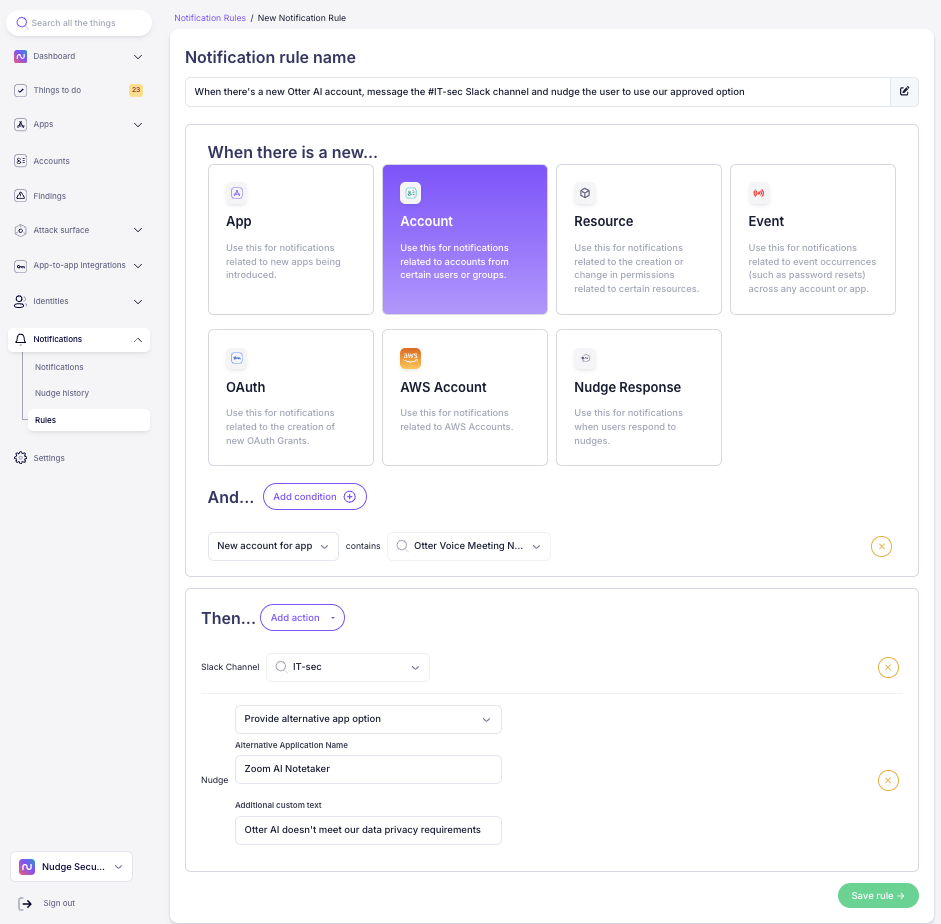Click the Additional custom text field
This screenshot has height=924, width=941.
tap(368, 830)
